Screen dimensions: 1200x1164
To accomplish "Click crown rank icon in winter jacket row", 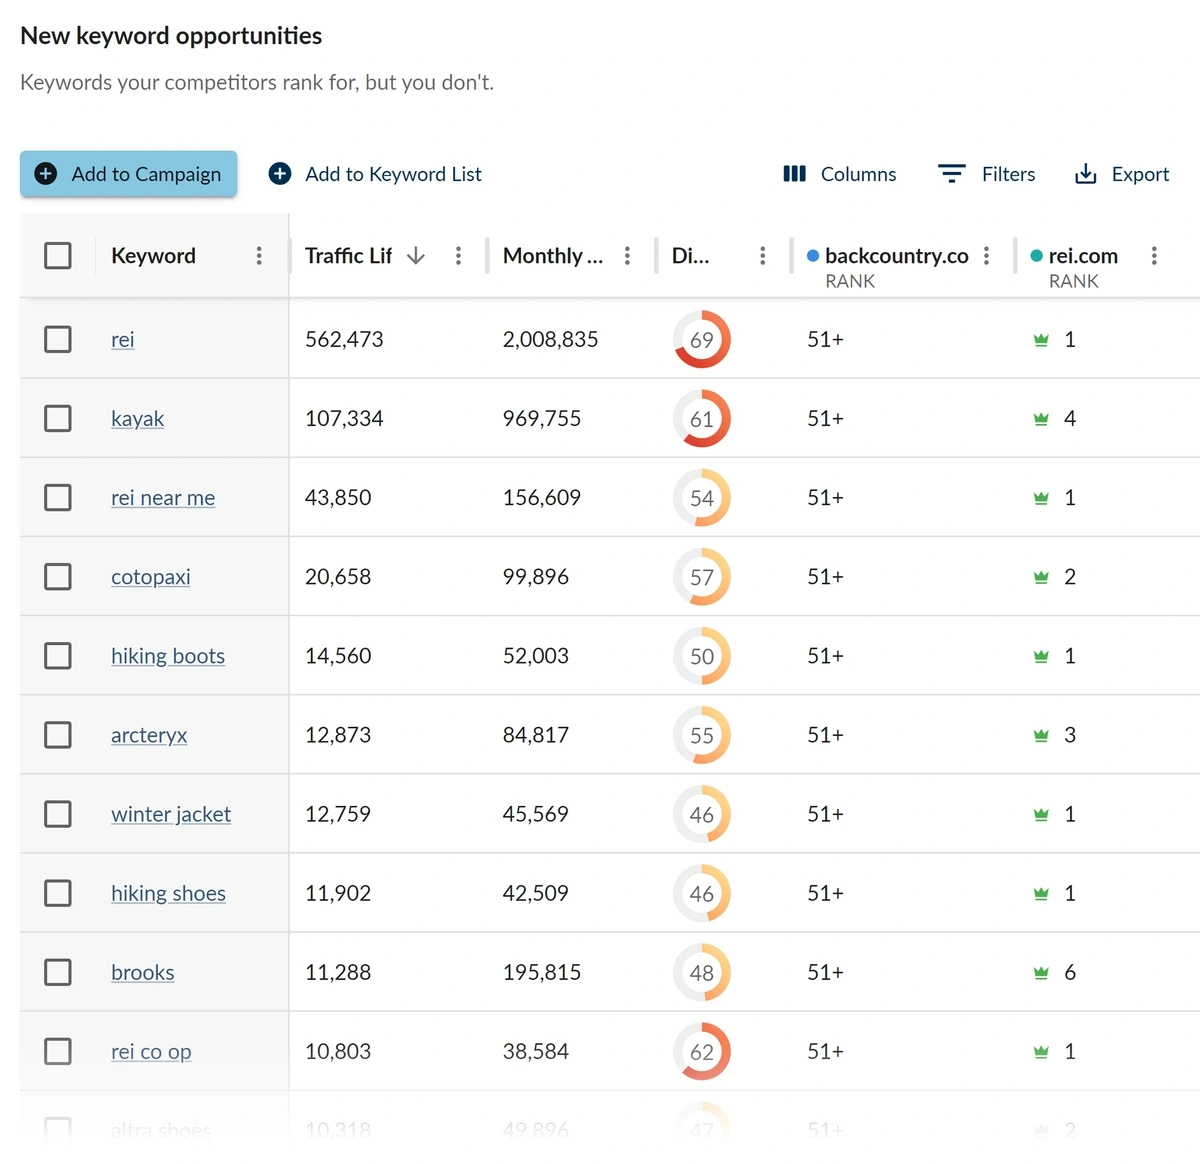I will (x=1041, y=814).
